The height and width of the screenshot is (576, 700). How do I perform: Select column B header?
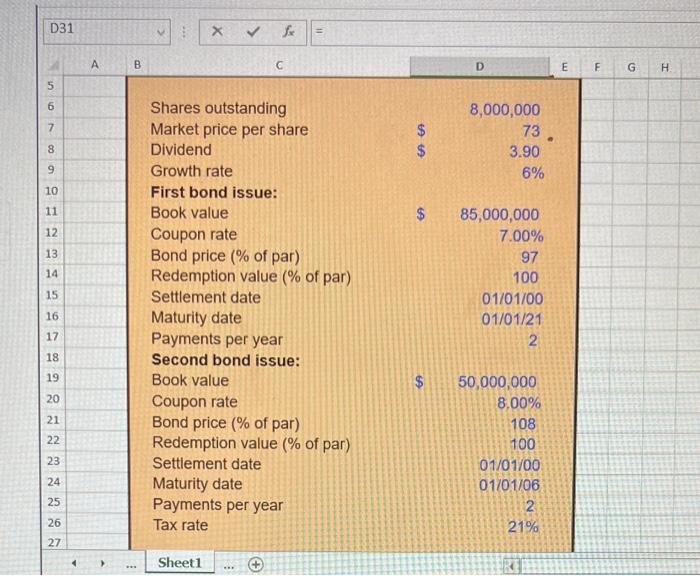[x=138, y=65]
